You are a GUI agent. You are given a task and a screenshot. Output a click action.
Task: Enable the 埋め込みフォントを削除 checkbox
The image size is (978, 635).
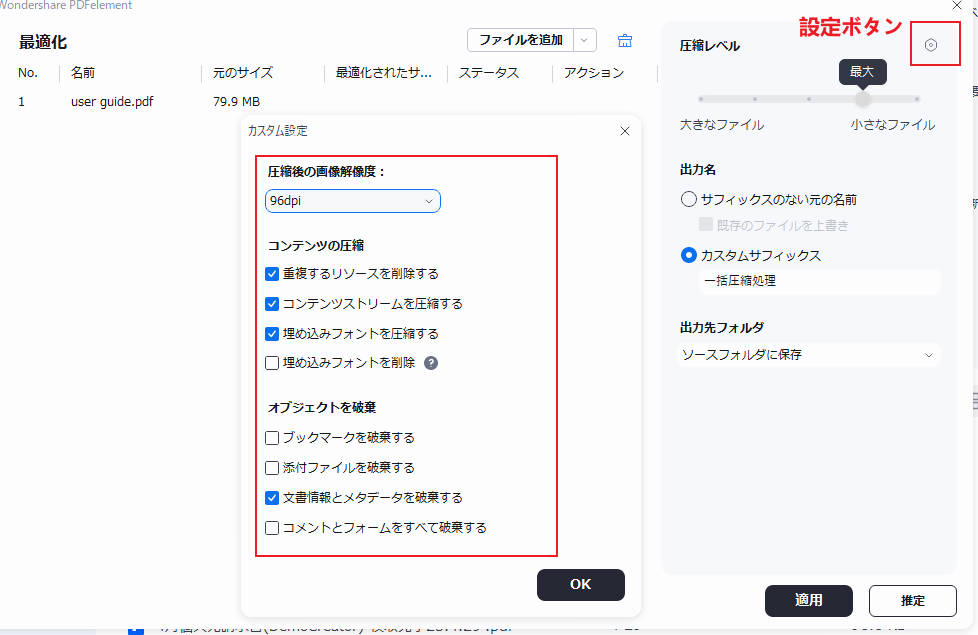(272, 362)
